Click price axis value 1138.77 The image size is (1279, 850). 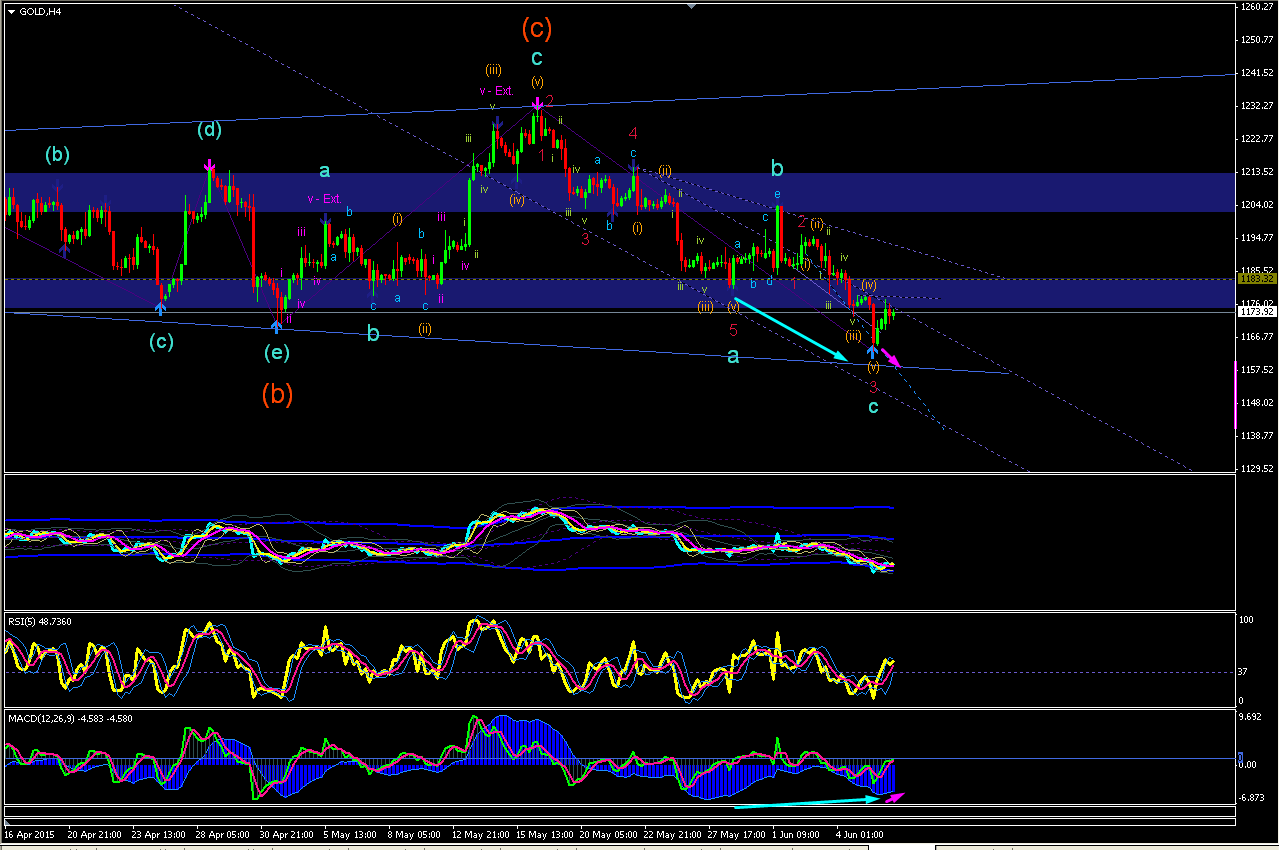pos(1257,436)
